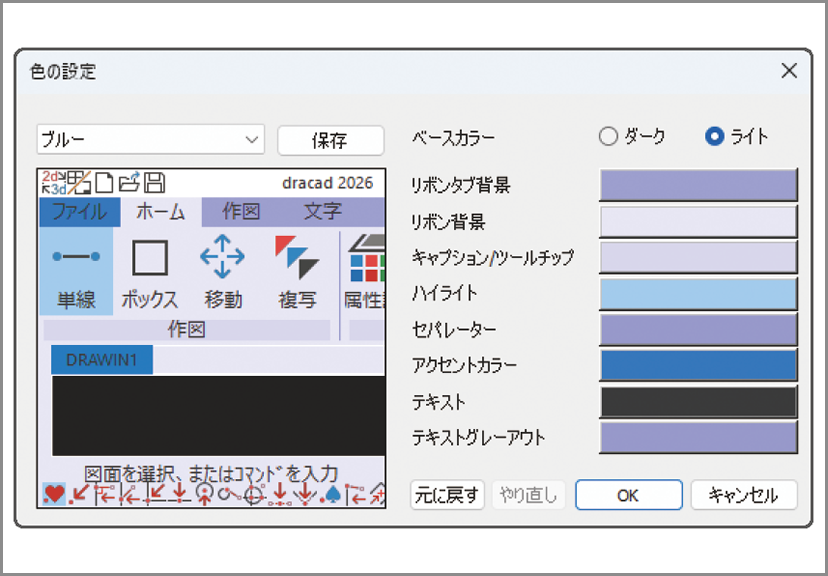Open the ブルー color scheme dropdown
The image size is (828, 576).
(150, 140)
